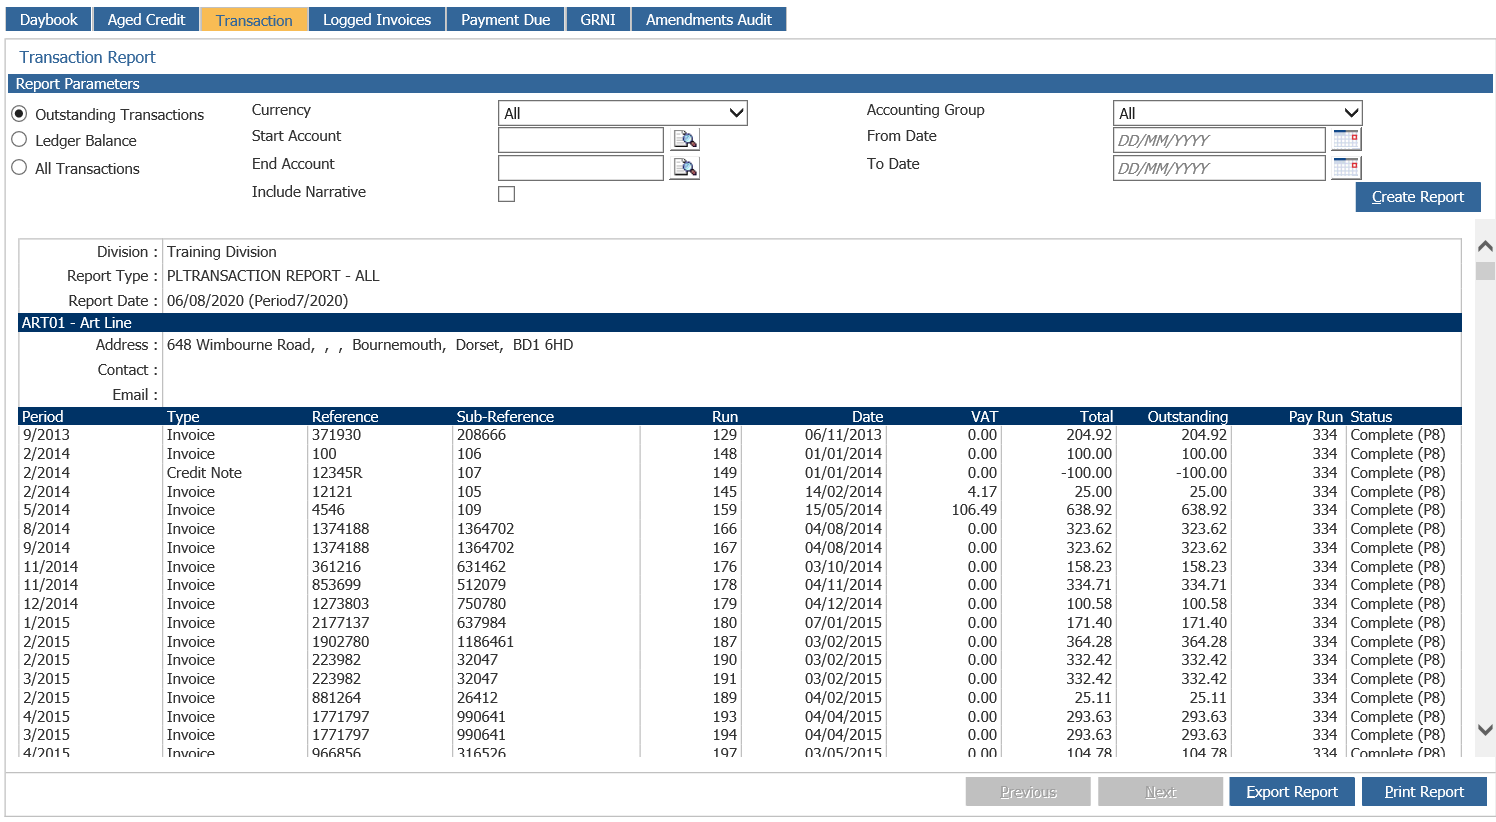Select the Ledger Balance option
1496x822 pixels.
pyautogui.click(x=17, y=140)
